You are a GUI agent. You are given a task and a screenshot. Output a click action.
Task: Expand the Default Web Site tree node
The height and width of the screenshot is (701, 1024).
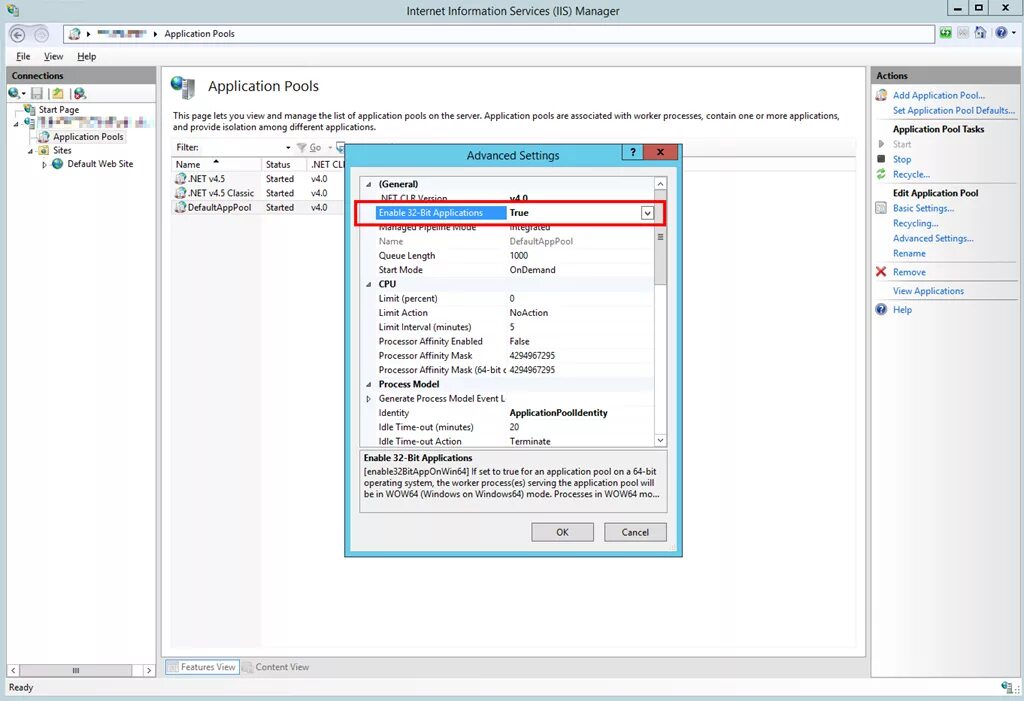point(44,165)
